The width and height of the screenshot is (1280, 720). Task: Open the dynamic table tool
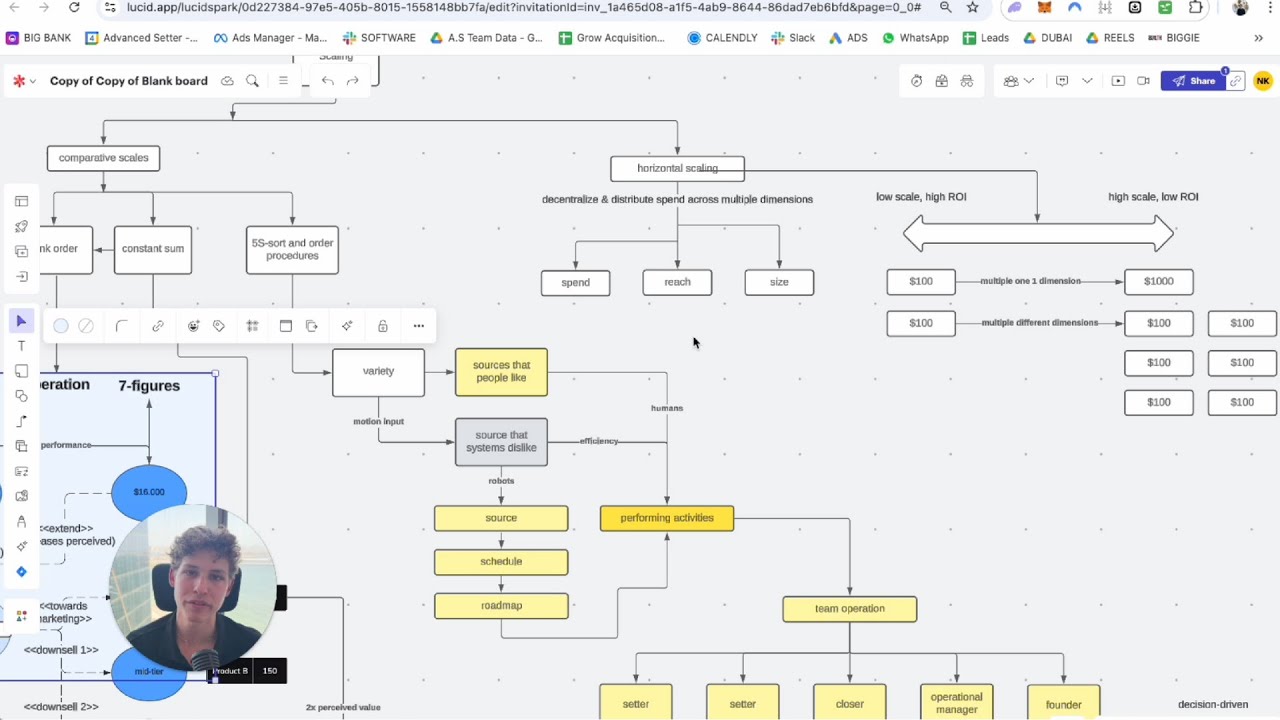[x=21, y=471]
